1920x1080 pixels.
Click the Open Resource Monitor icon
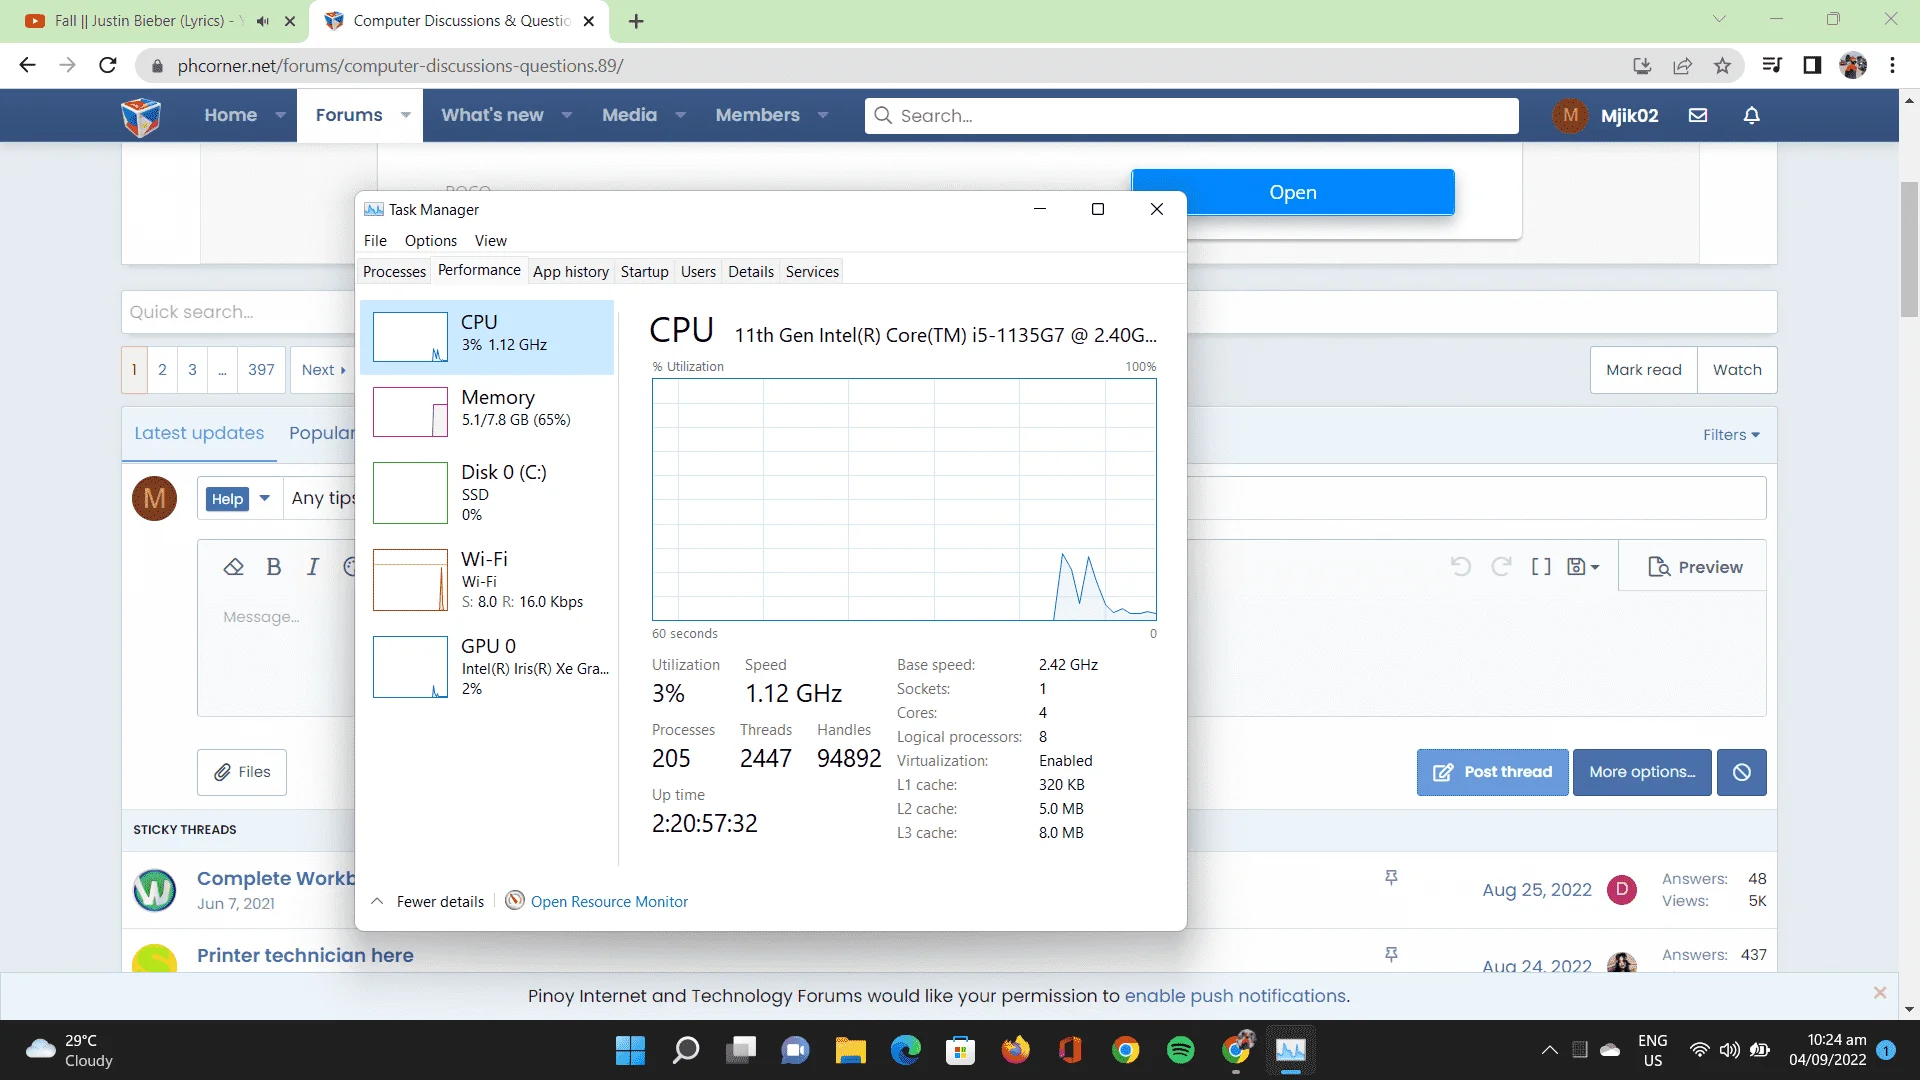pos(515,901)
